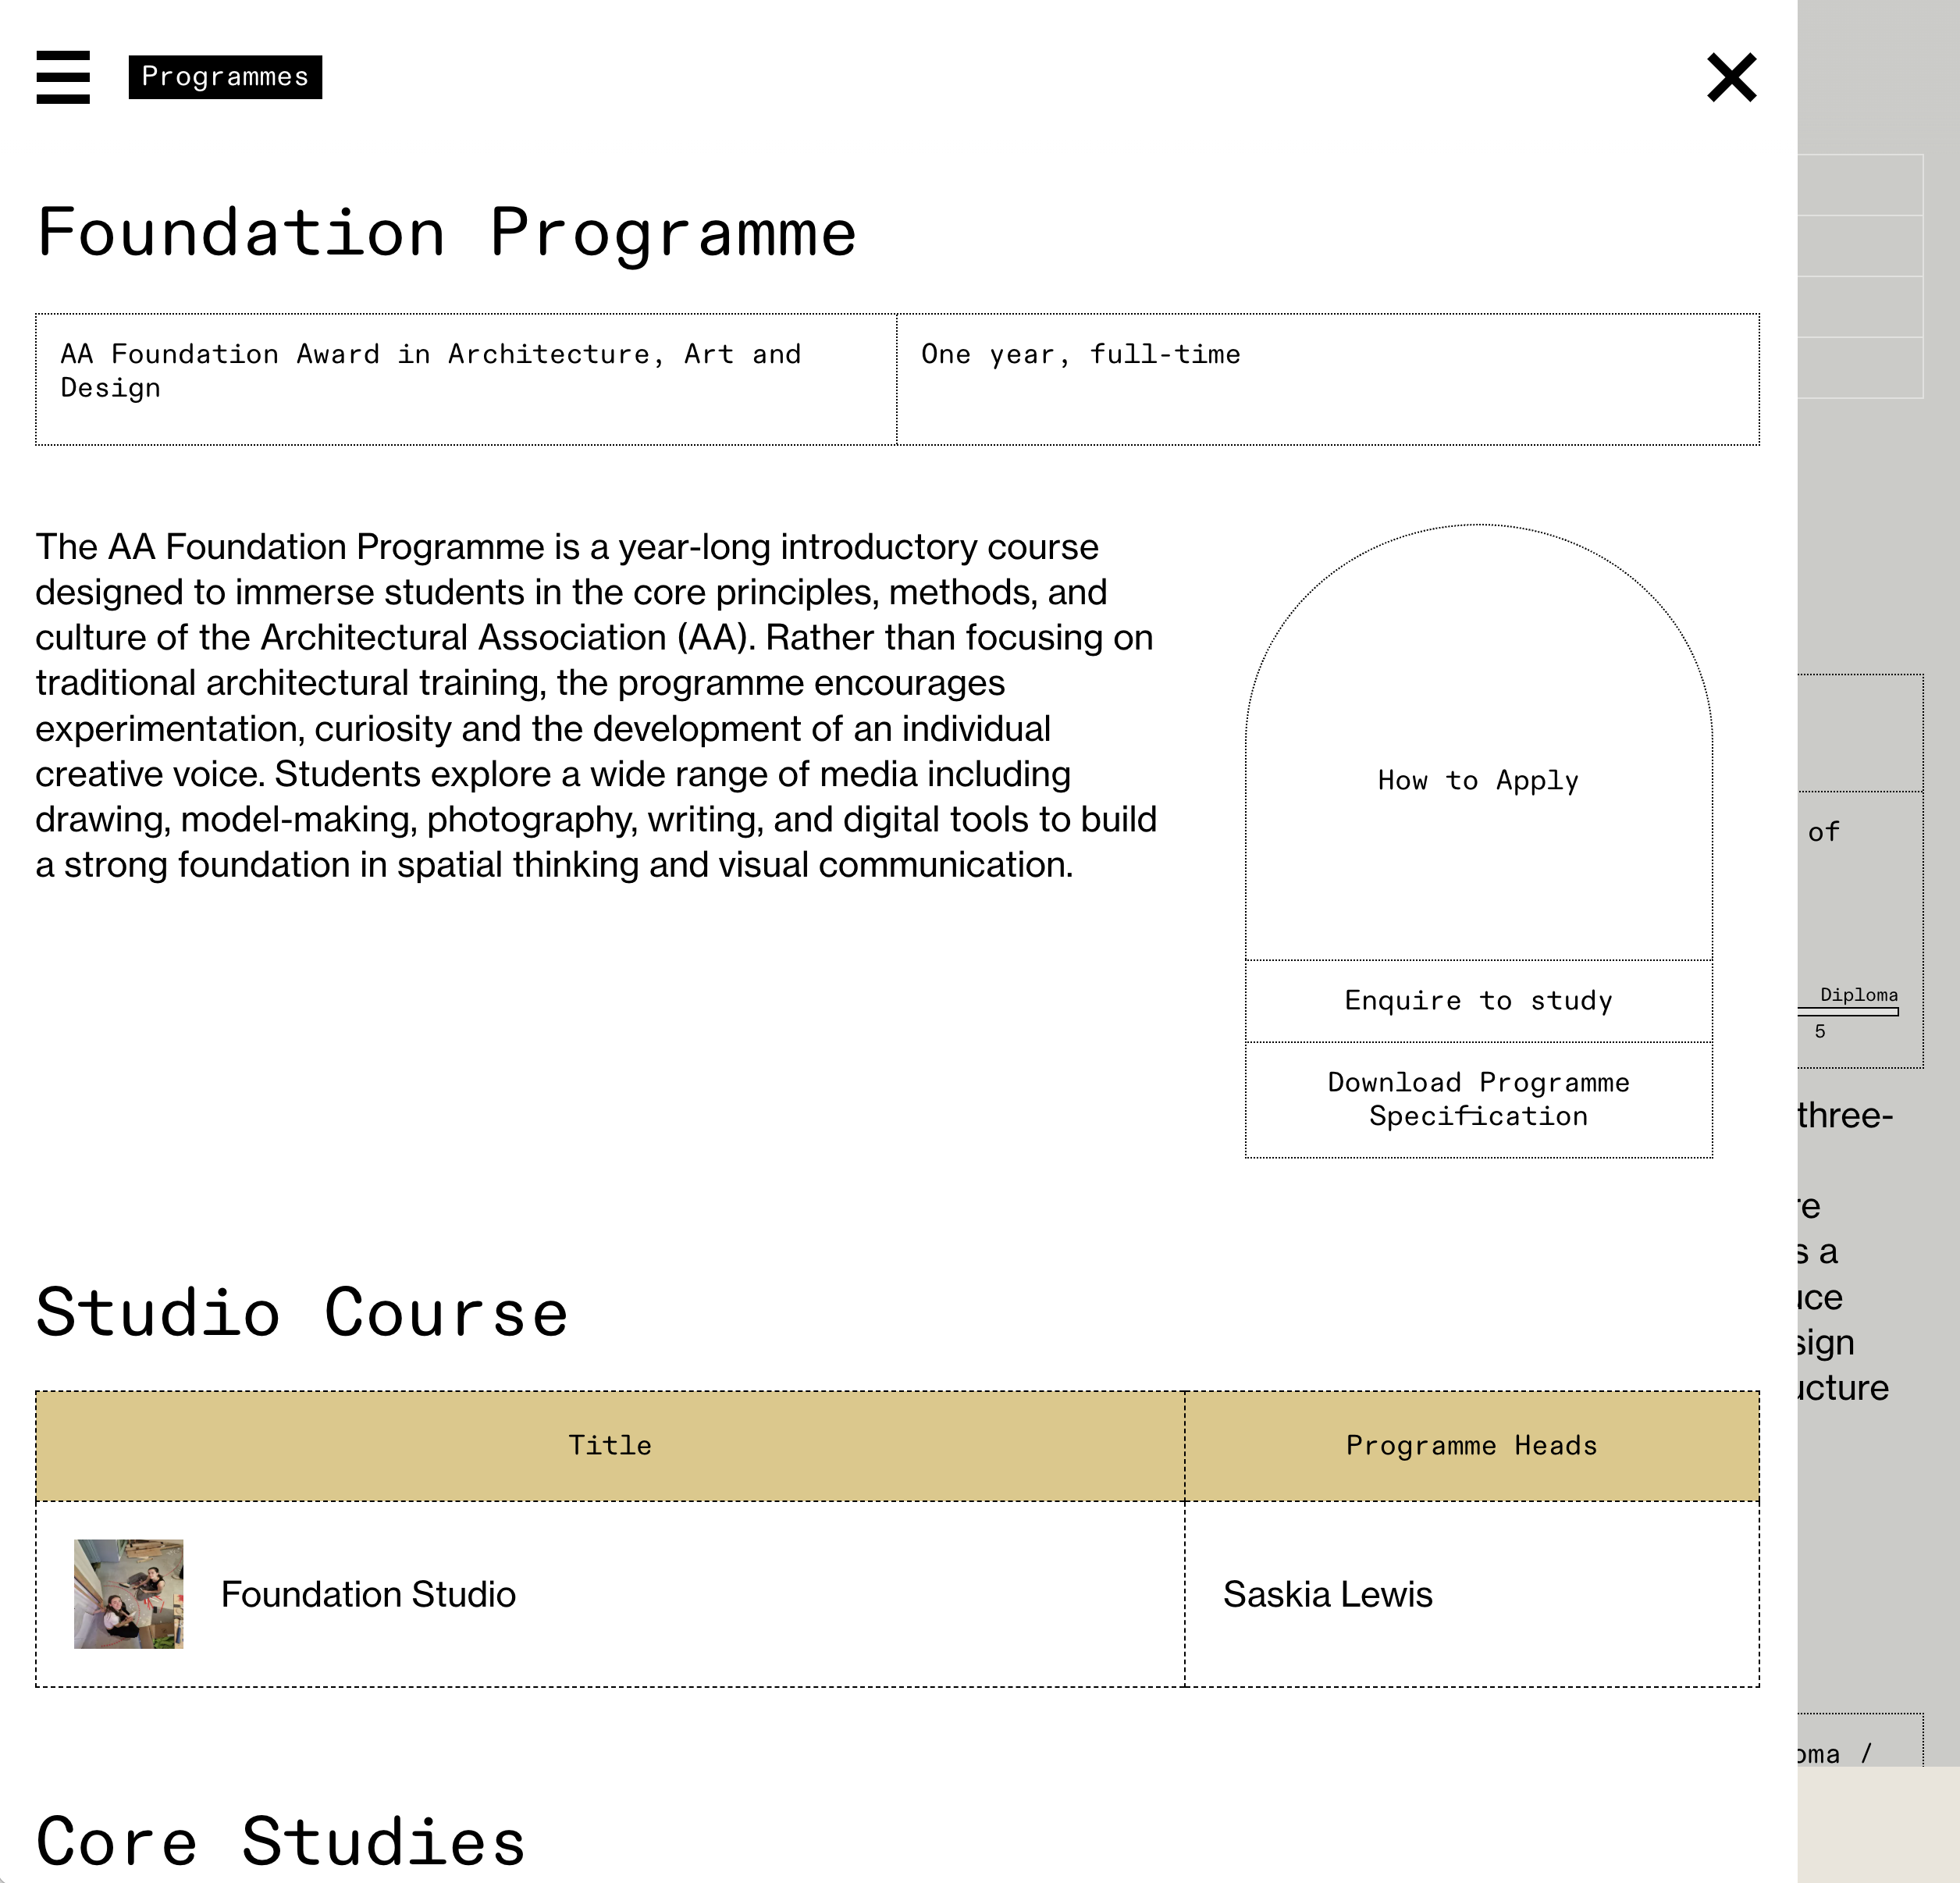Select the One year, full-time cell
The image size is (1960, 1883).
click(x=1328, y=379)
